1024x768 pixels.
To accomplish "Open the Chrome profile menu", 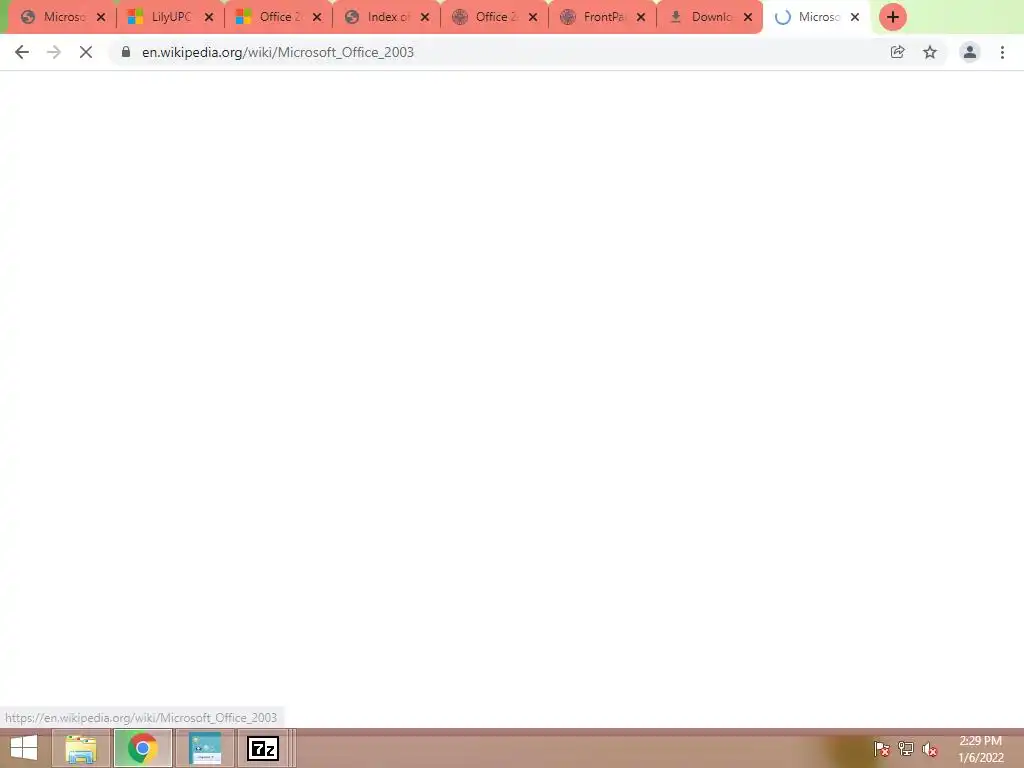I will (970, 52).
